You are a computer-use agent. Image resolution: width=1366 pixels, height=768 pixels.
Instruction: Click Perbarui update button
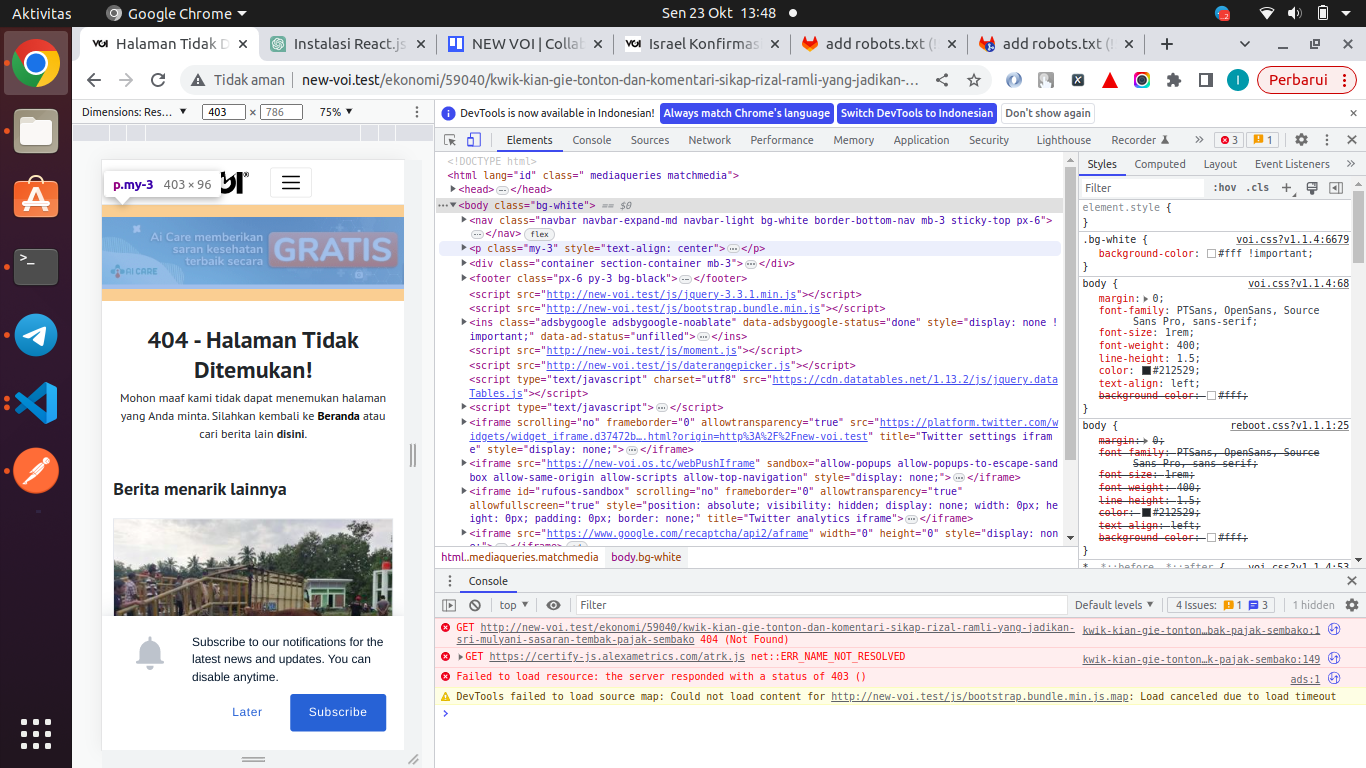1299,80
